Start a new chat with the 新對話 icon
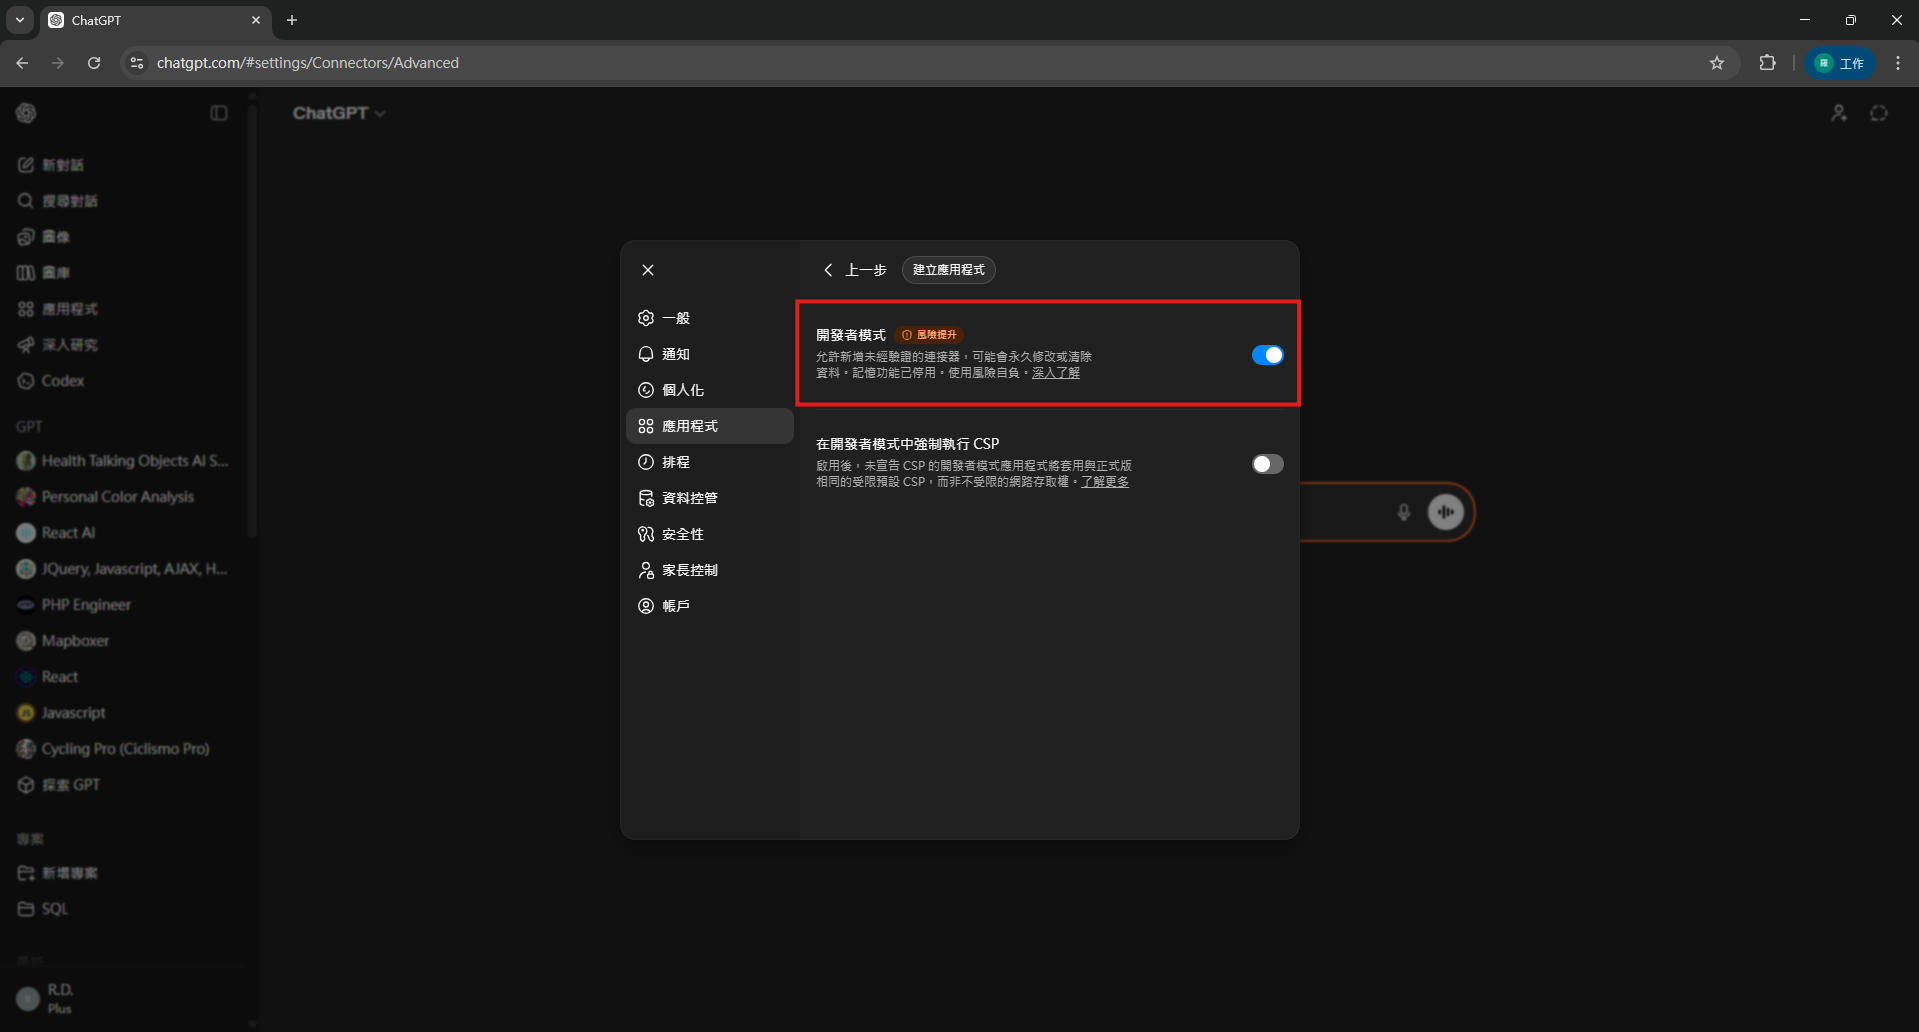Image resolution: width=1919 pixels, height=1032 pixels. click(26, 165)
